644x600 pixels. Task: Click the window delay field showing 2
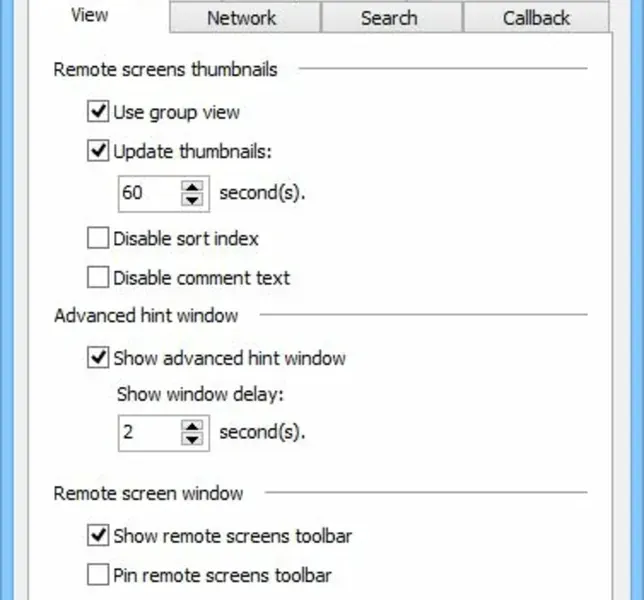[x=147, y=433]
